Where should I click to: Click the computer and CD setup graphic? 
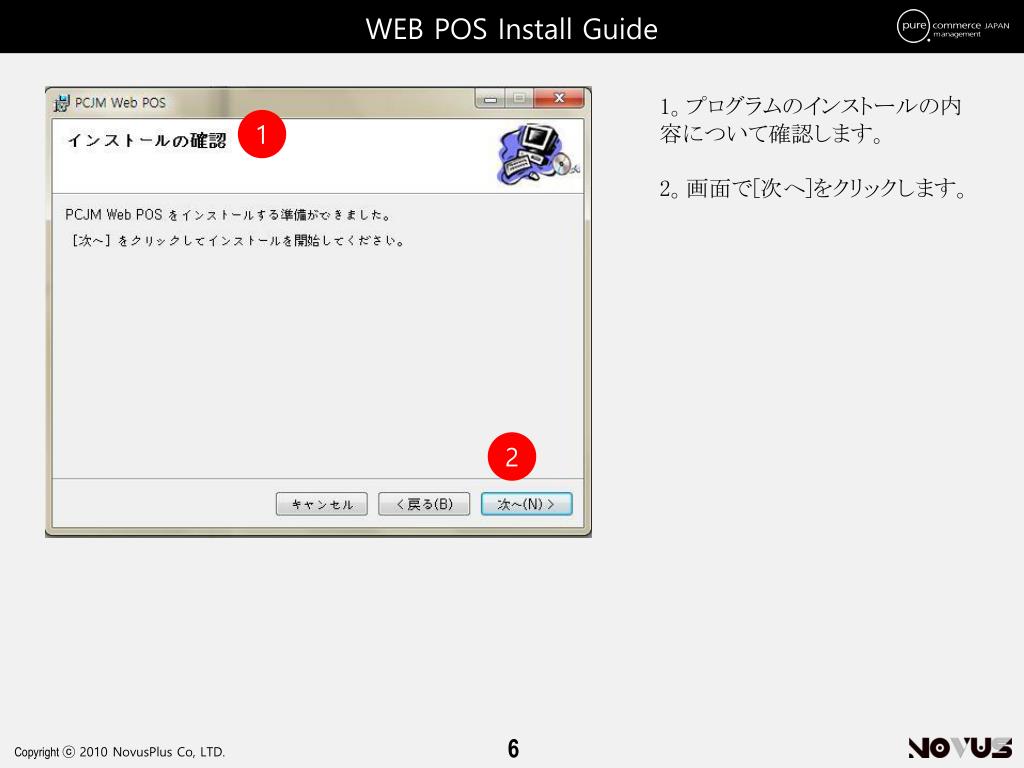coord(538,153)
